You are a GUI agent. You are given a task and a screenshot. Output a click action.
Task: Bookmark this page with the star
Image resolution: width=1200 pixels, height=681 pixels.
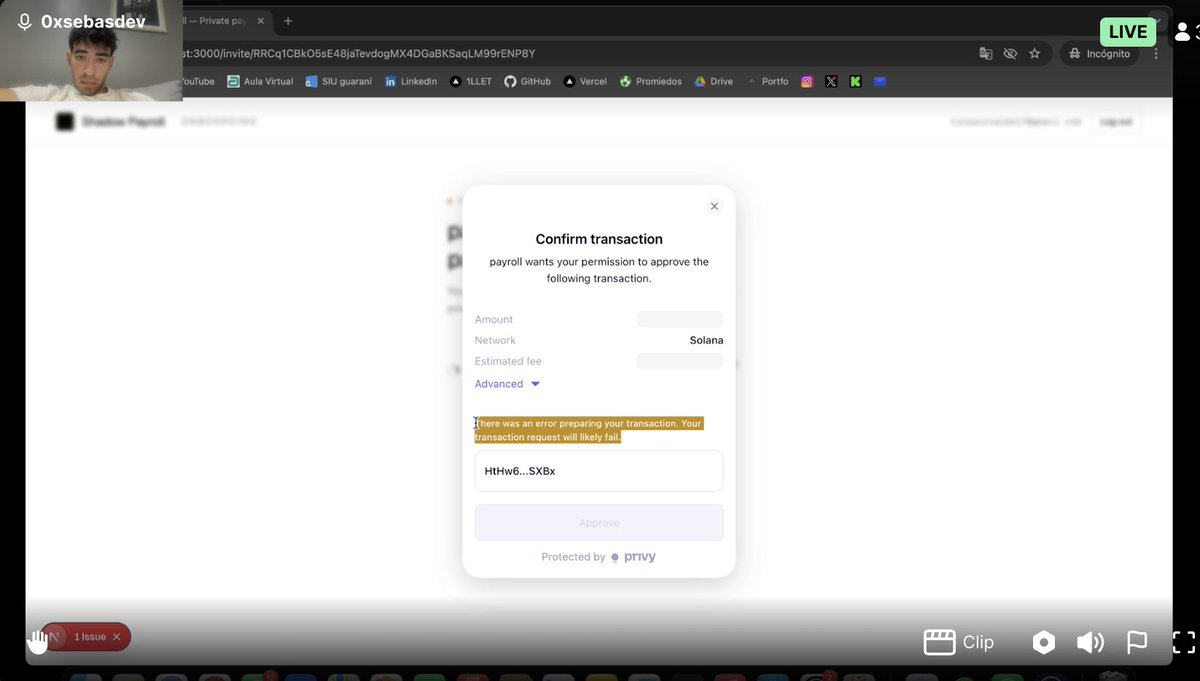pos(1034,53)
